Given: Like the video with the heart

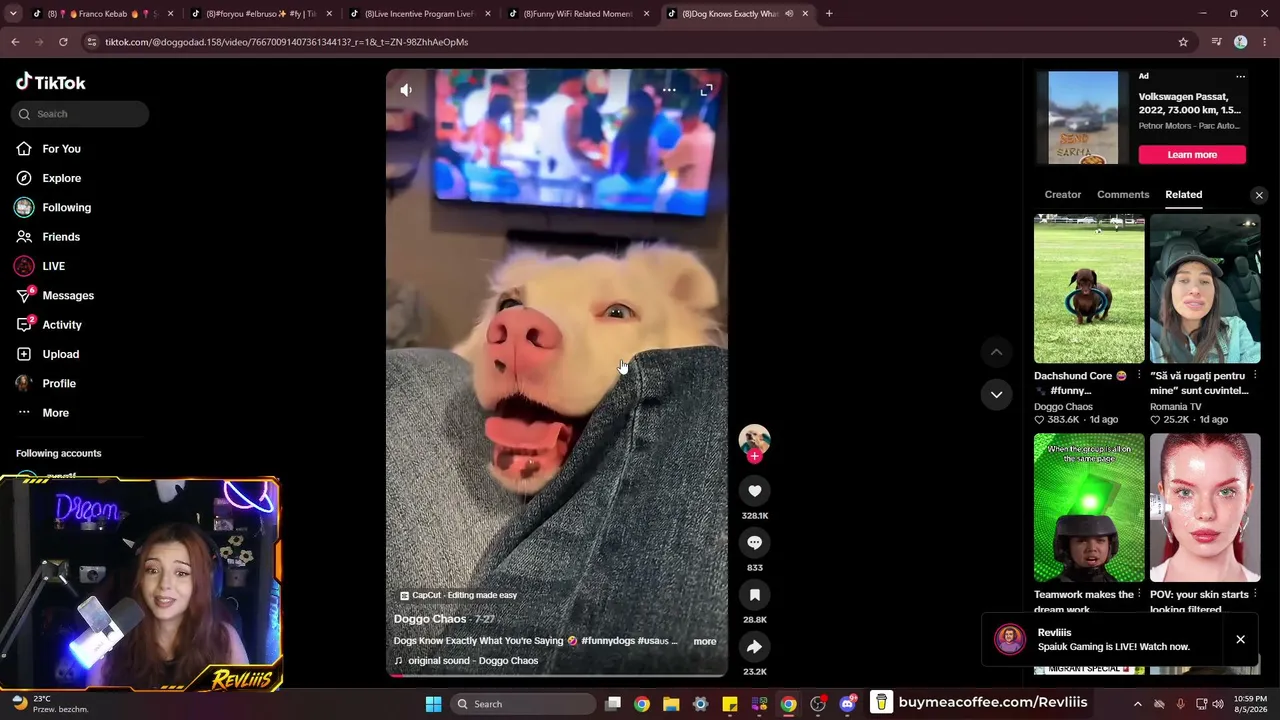Looking at the screenshot, I should [754, 490].
